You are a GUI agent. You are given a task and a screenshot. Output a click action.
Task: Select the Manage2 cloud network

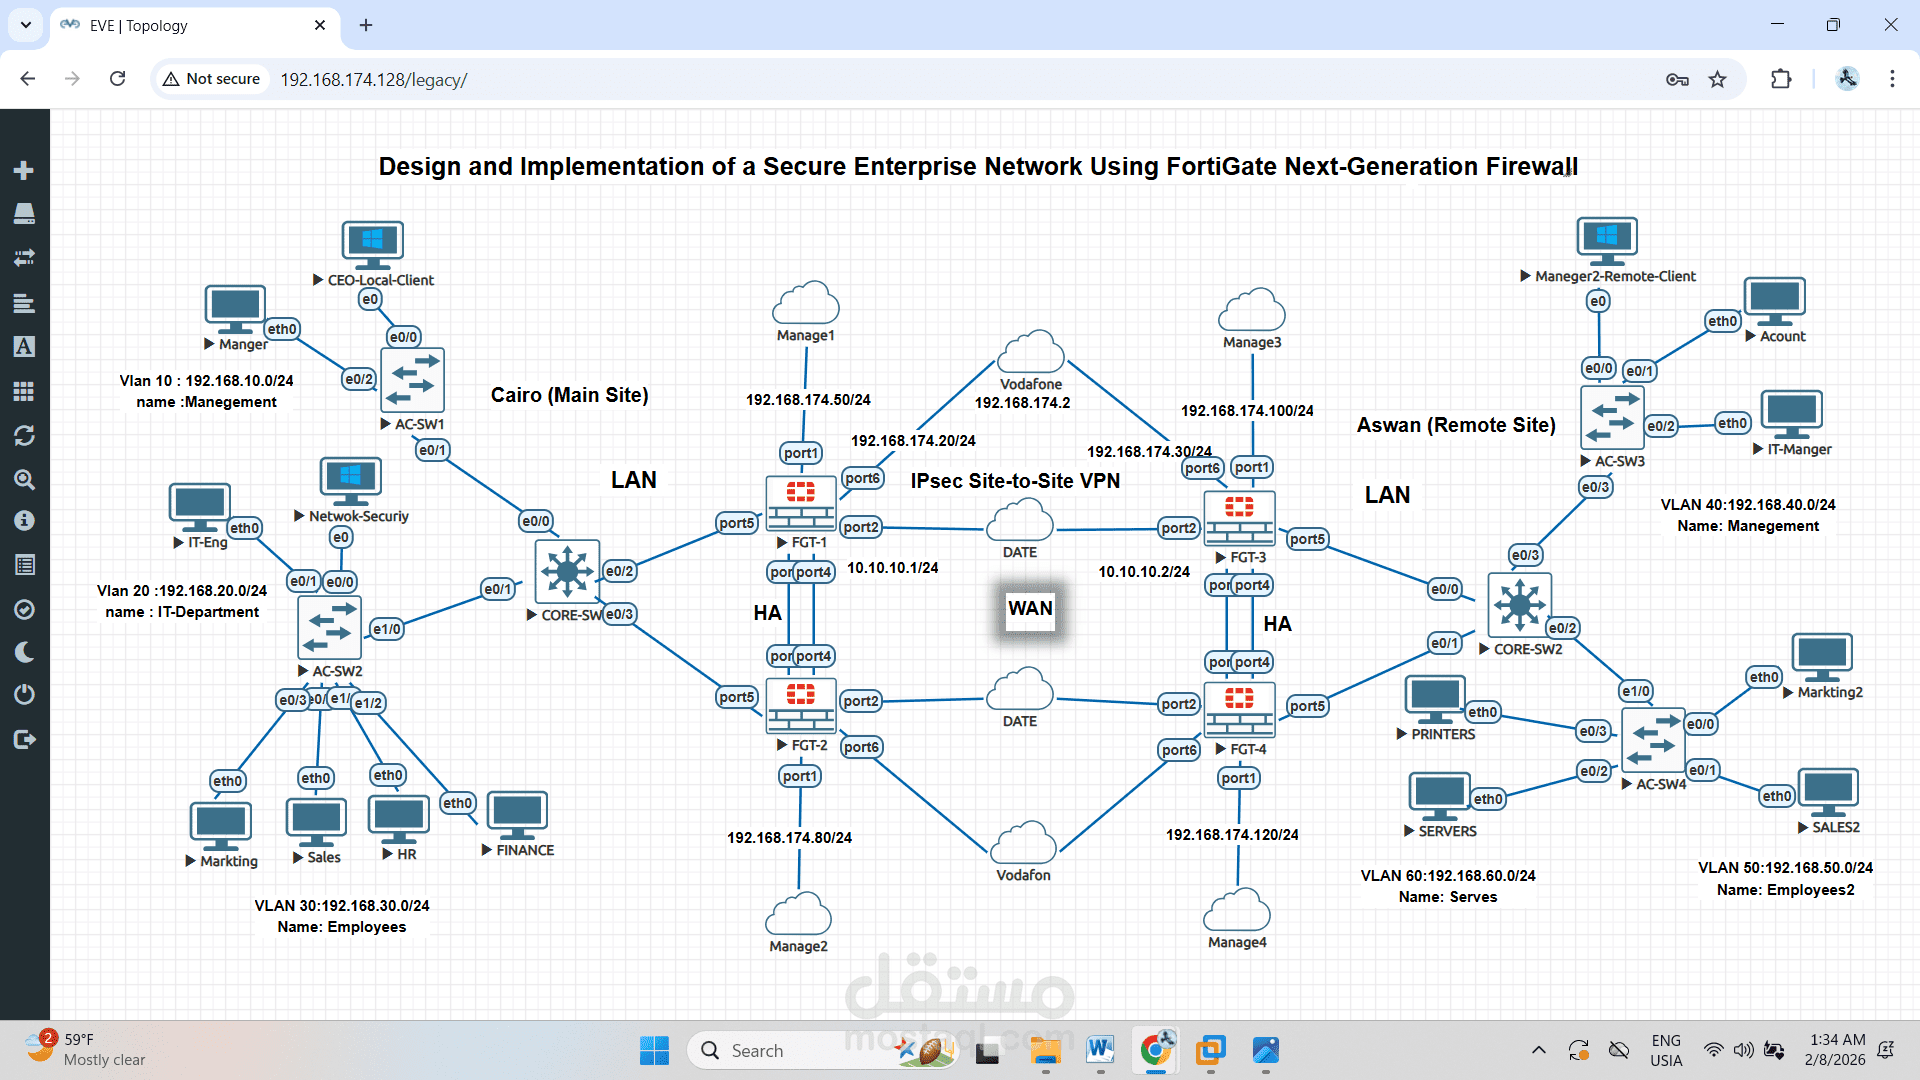point(798,914)
